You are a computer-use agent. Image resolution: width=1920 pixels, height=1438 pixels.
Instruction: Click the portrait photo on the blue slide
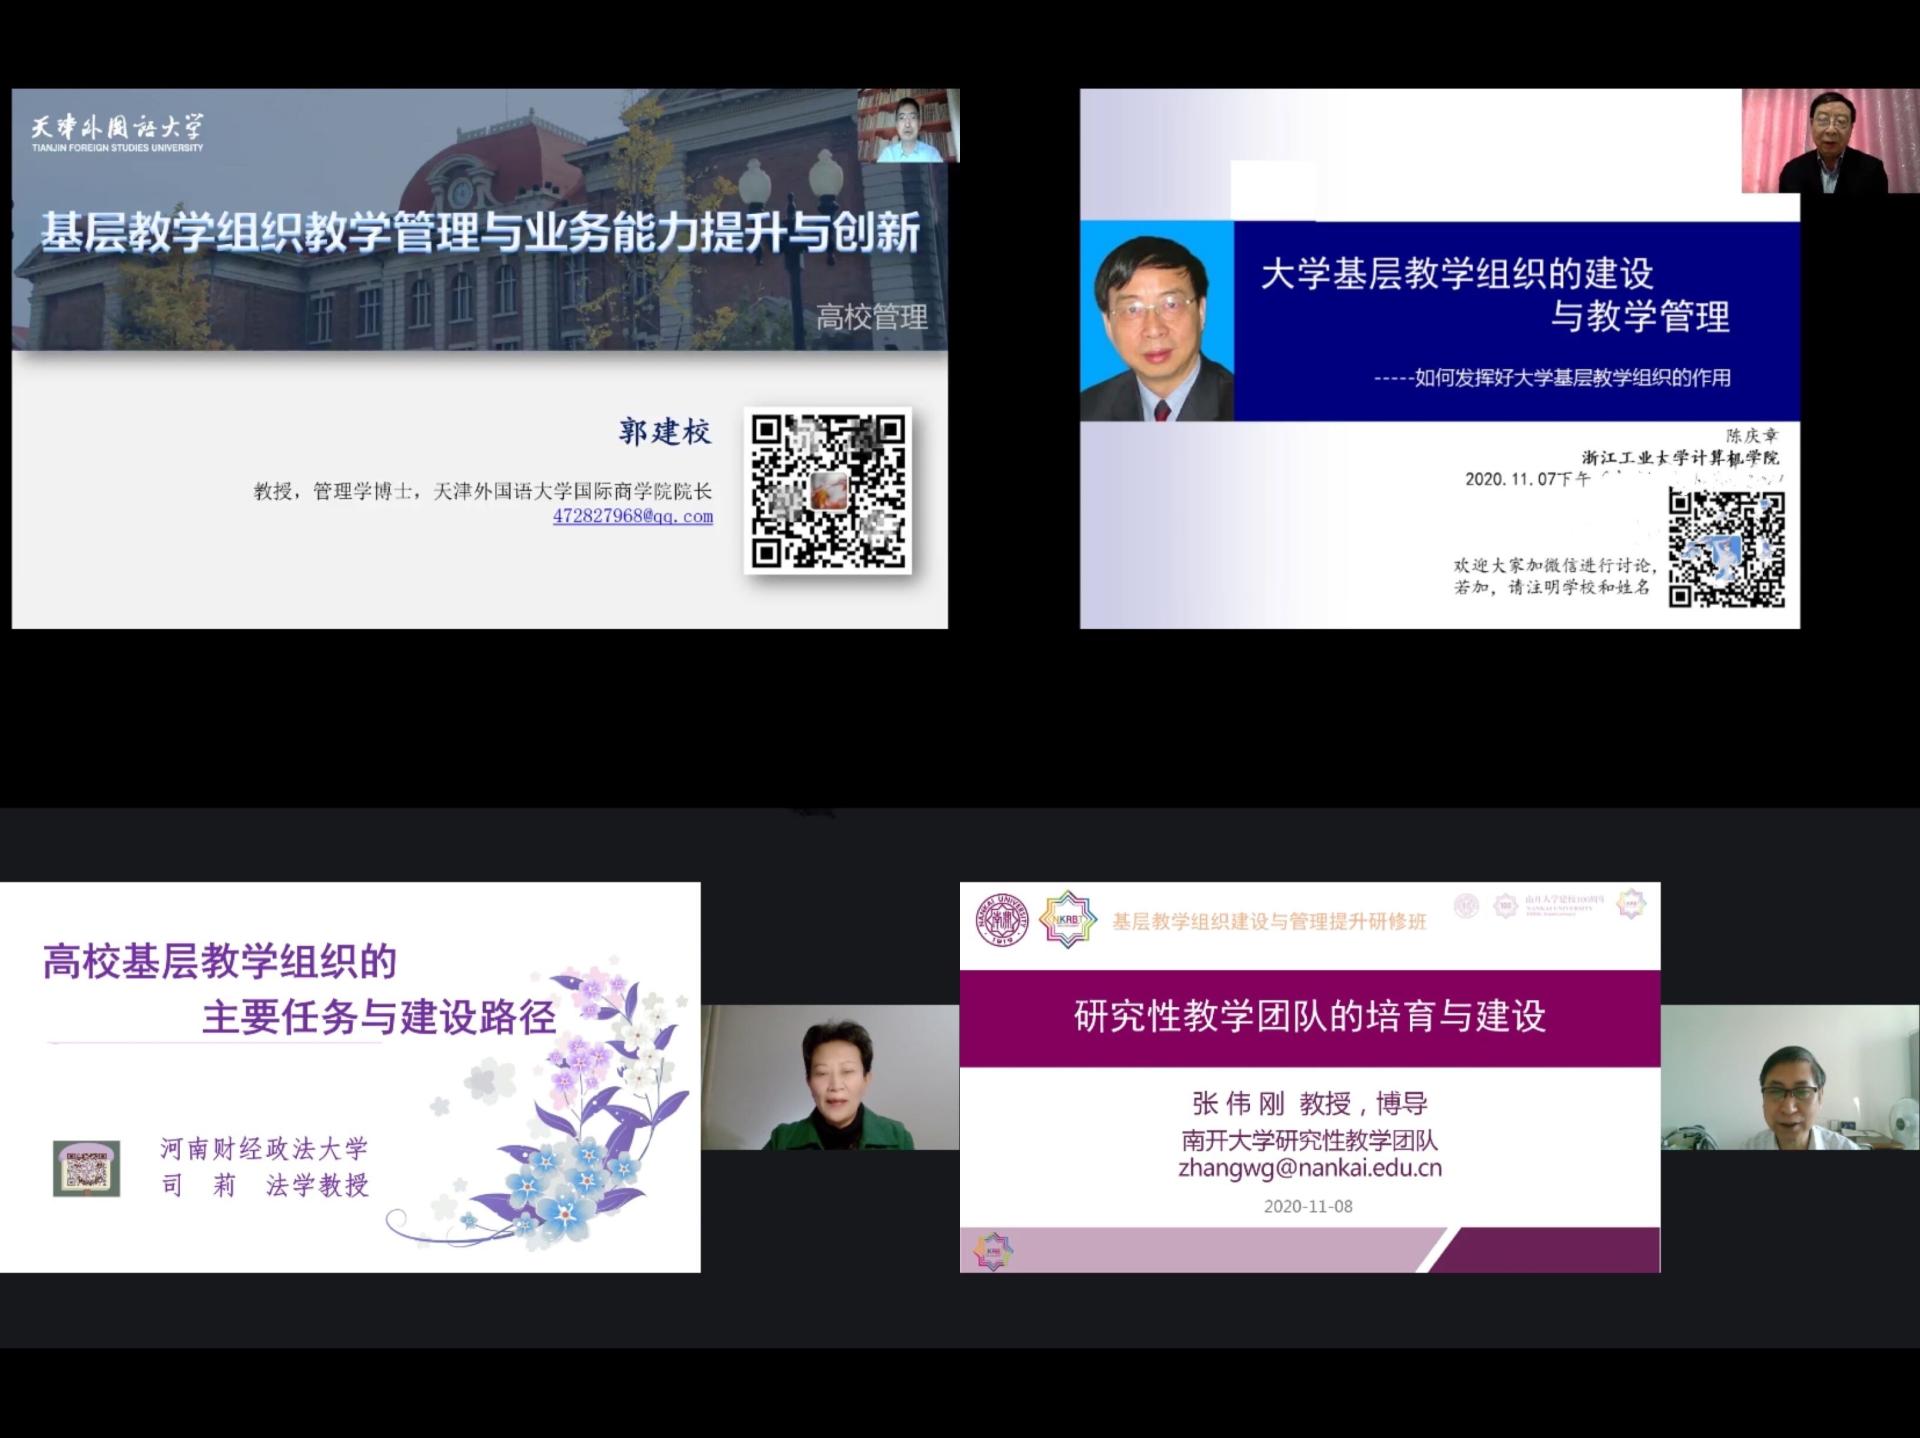1157,321
